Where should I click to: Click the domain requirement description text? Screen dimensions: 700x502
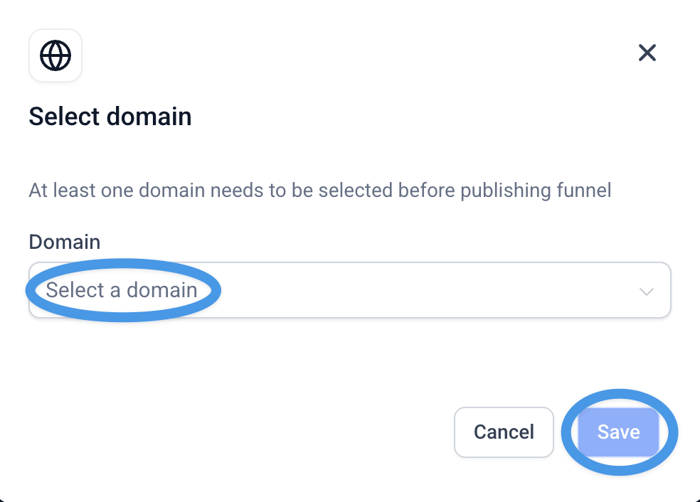click(319, 189)
